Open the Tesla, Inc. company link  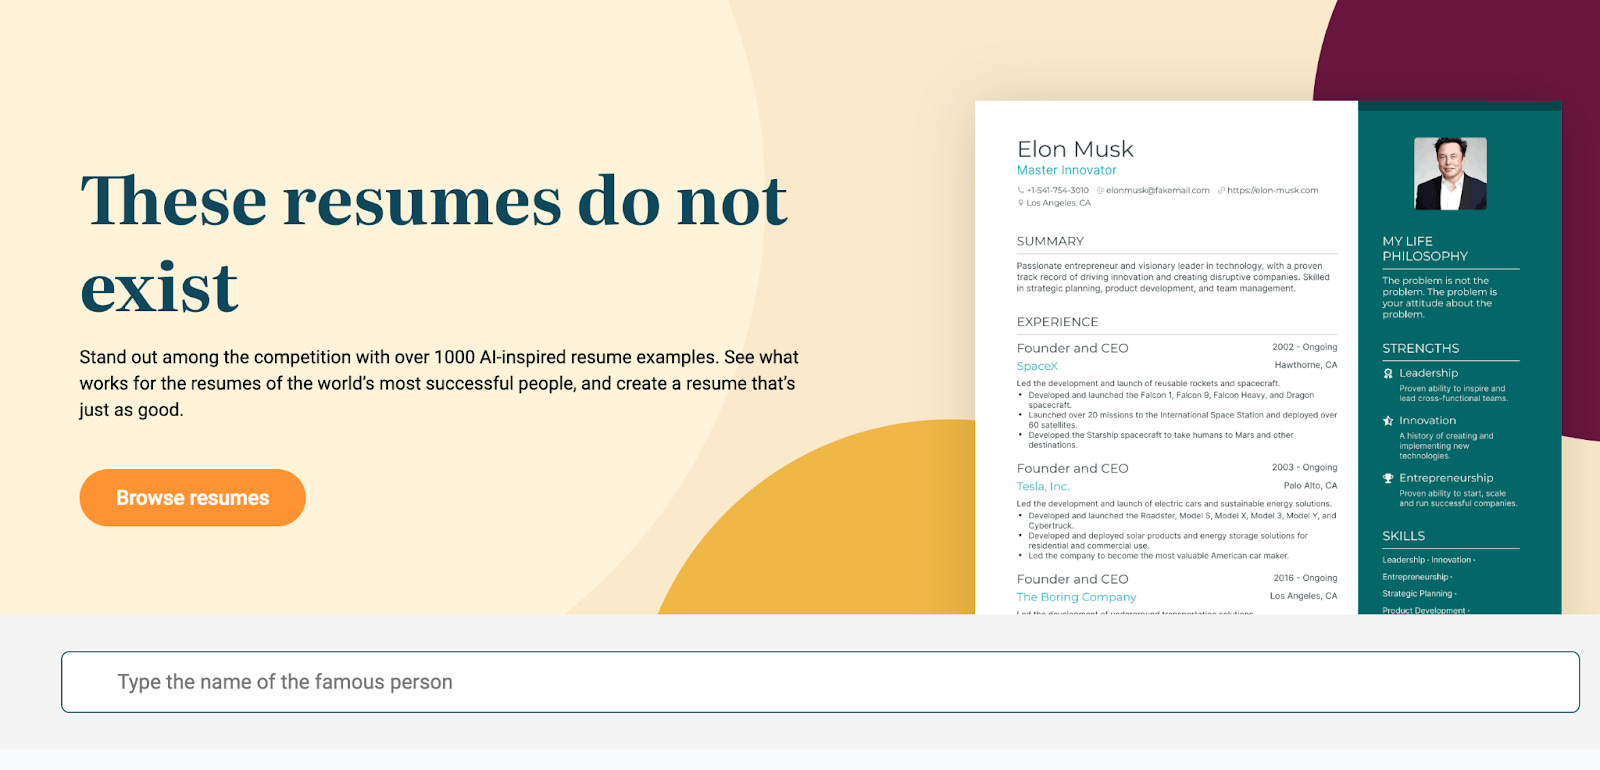point(1043,486)
